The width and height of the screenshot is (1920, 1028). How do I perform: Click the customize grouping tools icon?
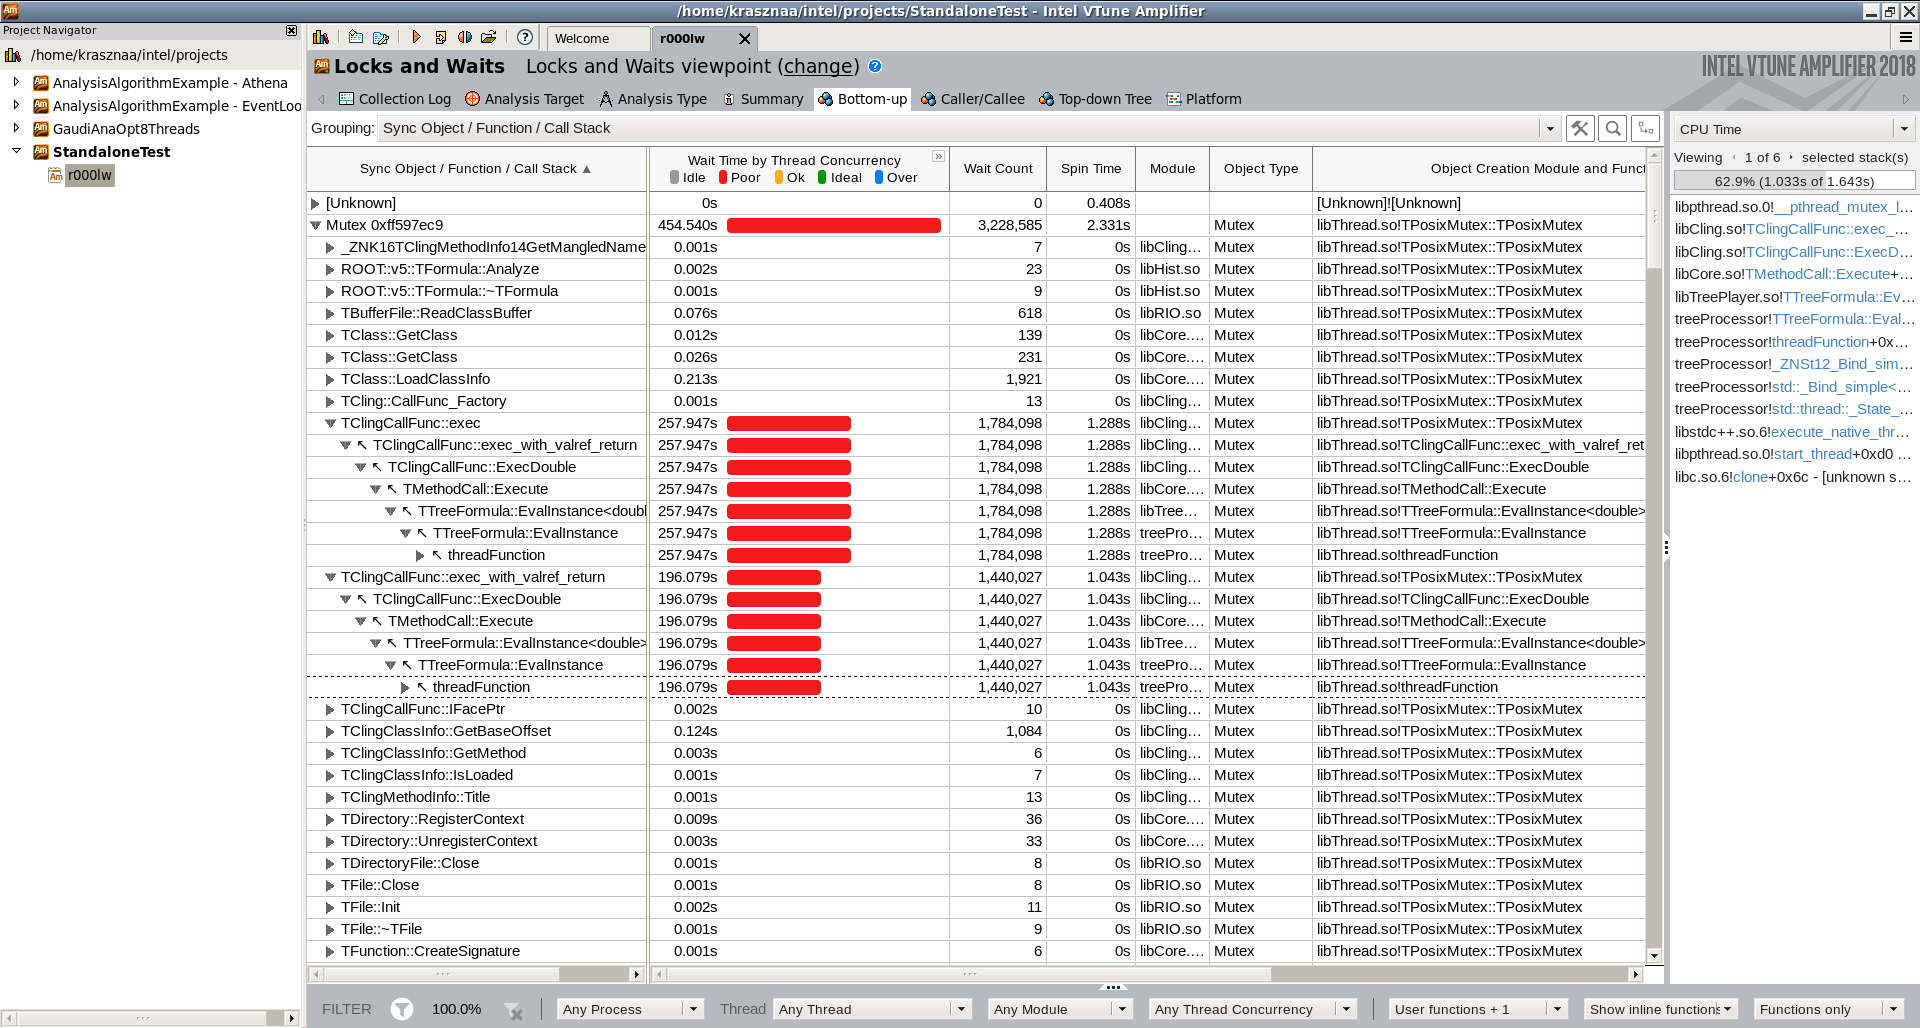(x=1580, y=128)
